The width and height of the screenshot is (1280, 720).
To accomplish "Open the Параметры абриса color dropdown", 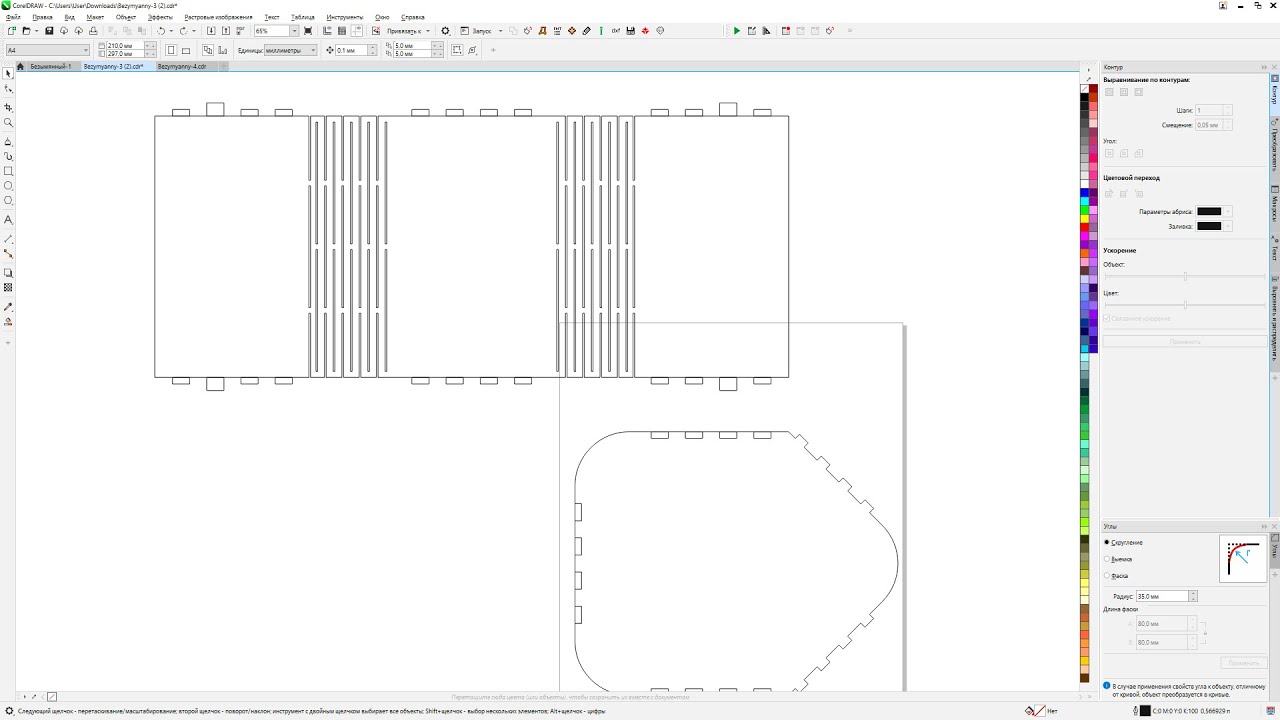I will pos(1214,212).
